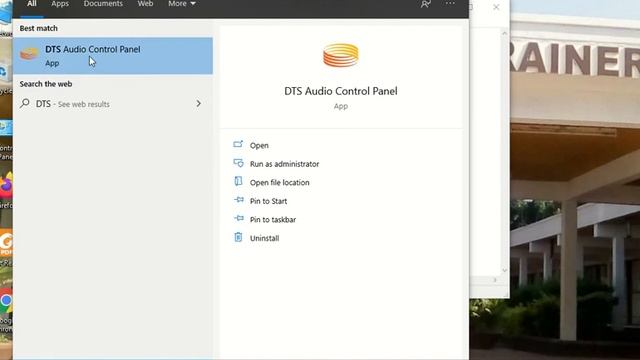This screenshot has height=360, width=640.
Task: Select Pin to Start
Action: point(268,201)
